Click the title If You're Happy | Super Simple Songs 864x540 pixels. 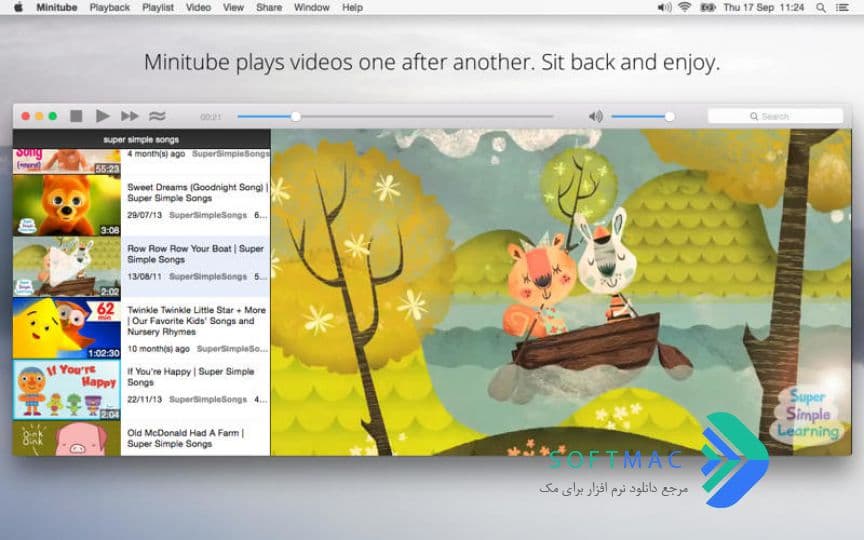[191, 376]
